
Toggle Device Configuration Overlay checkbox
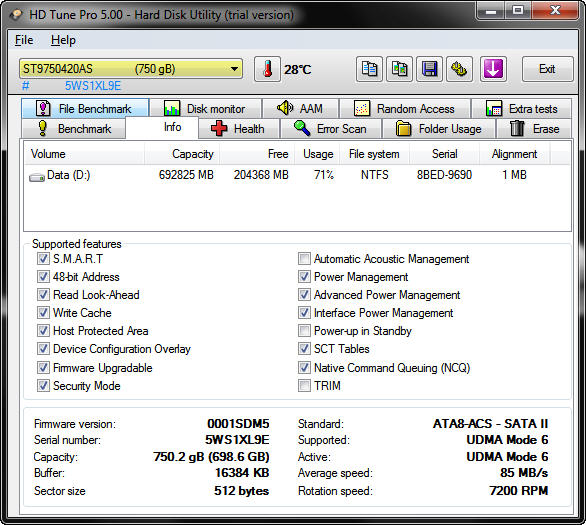[43, 349]
